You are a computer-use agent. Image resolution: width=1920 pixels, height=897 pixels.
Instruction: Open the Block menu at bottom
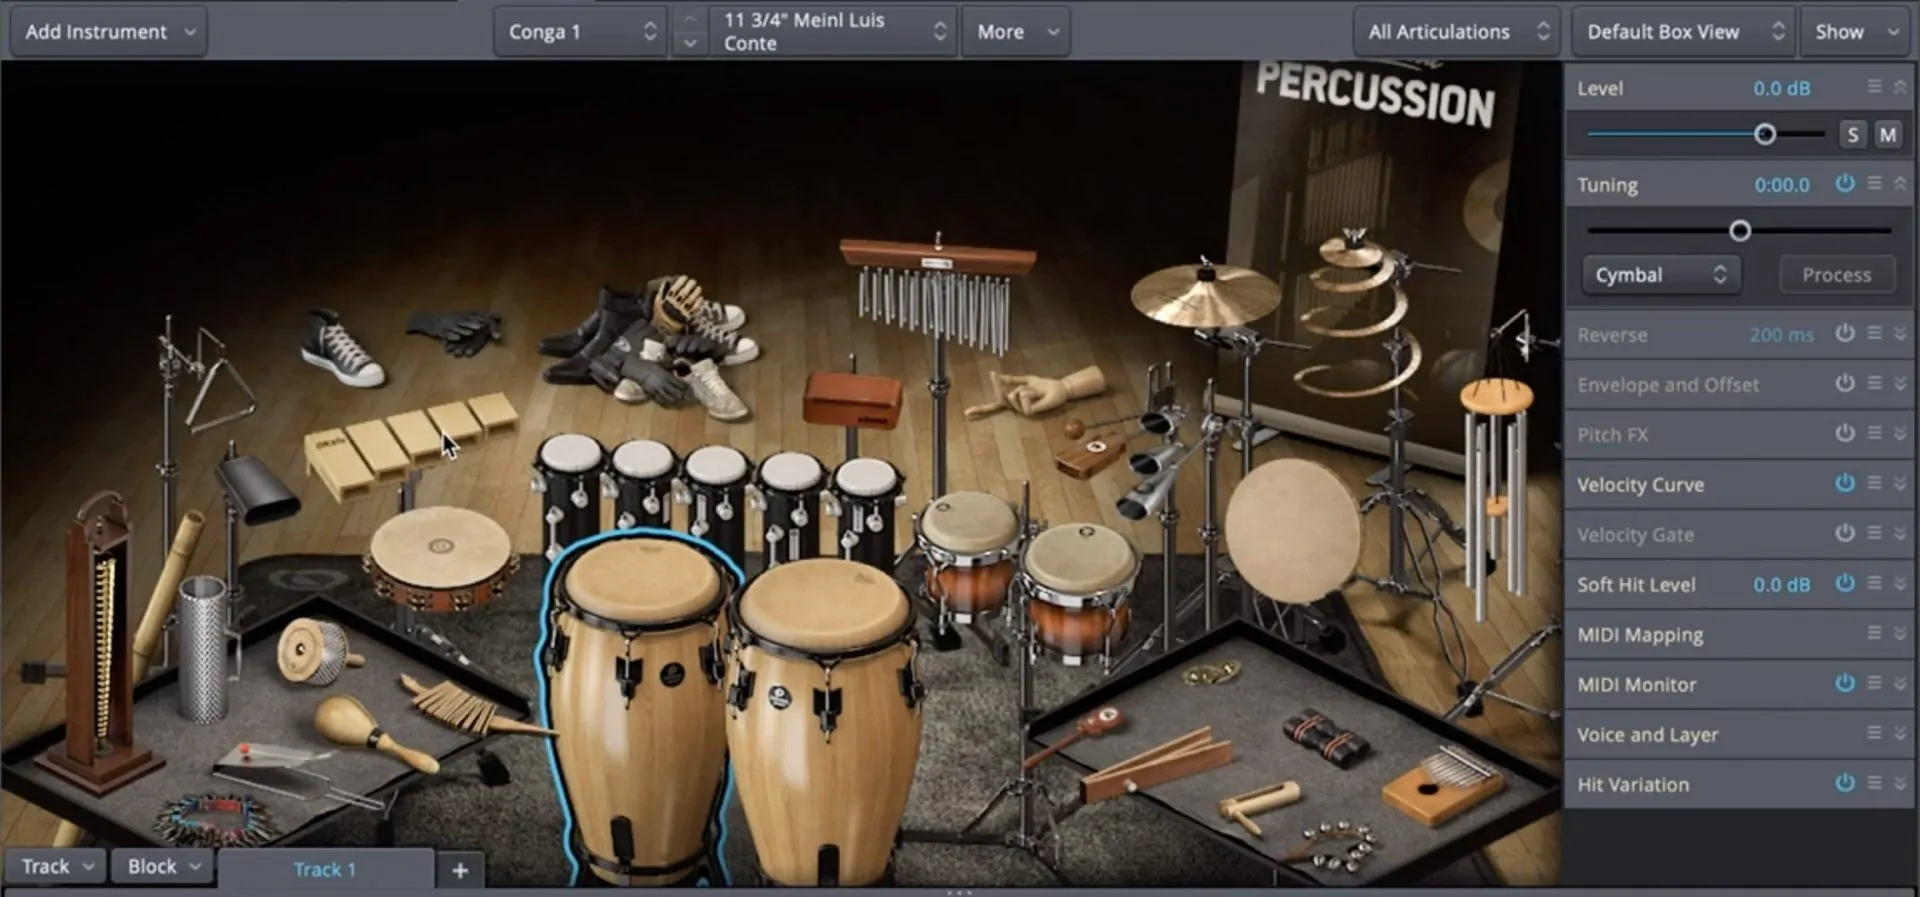pyautogui.click(x=163, y=866)
